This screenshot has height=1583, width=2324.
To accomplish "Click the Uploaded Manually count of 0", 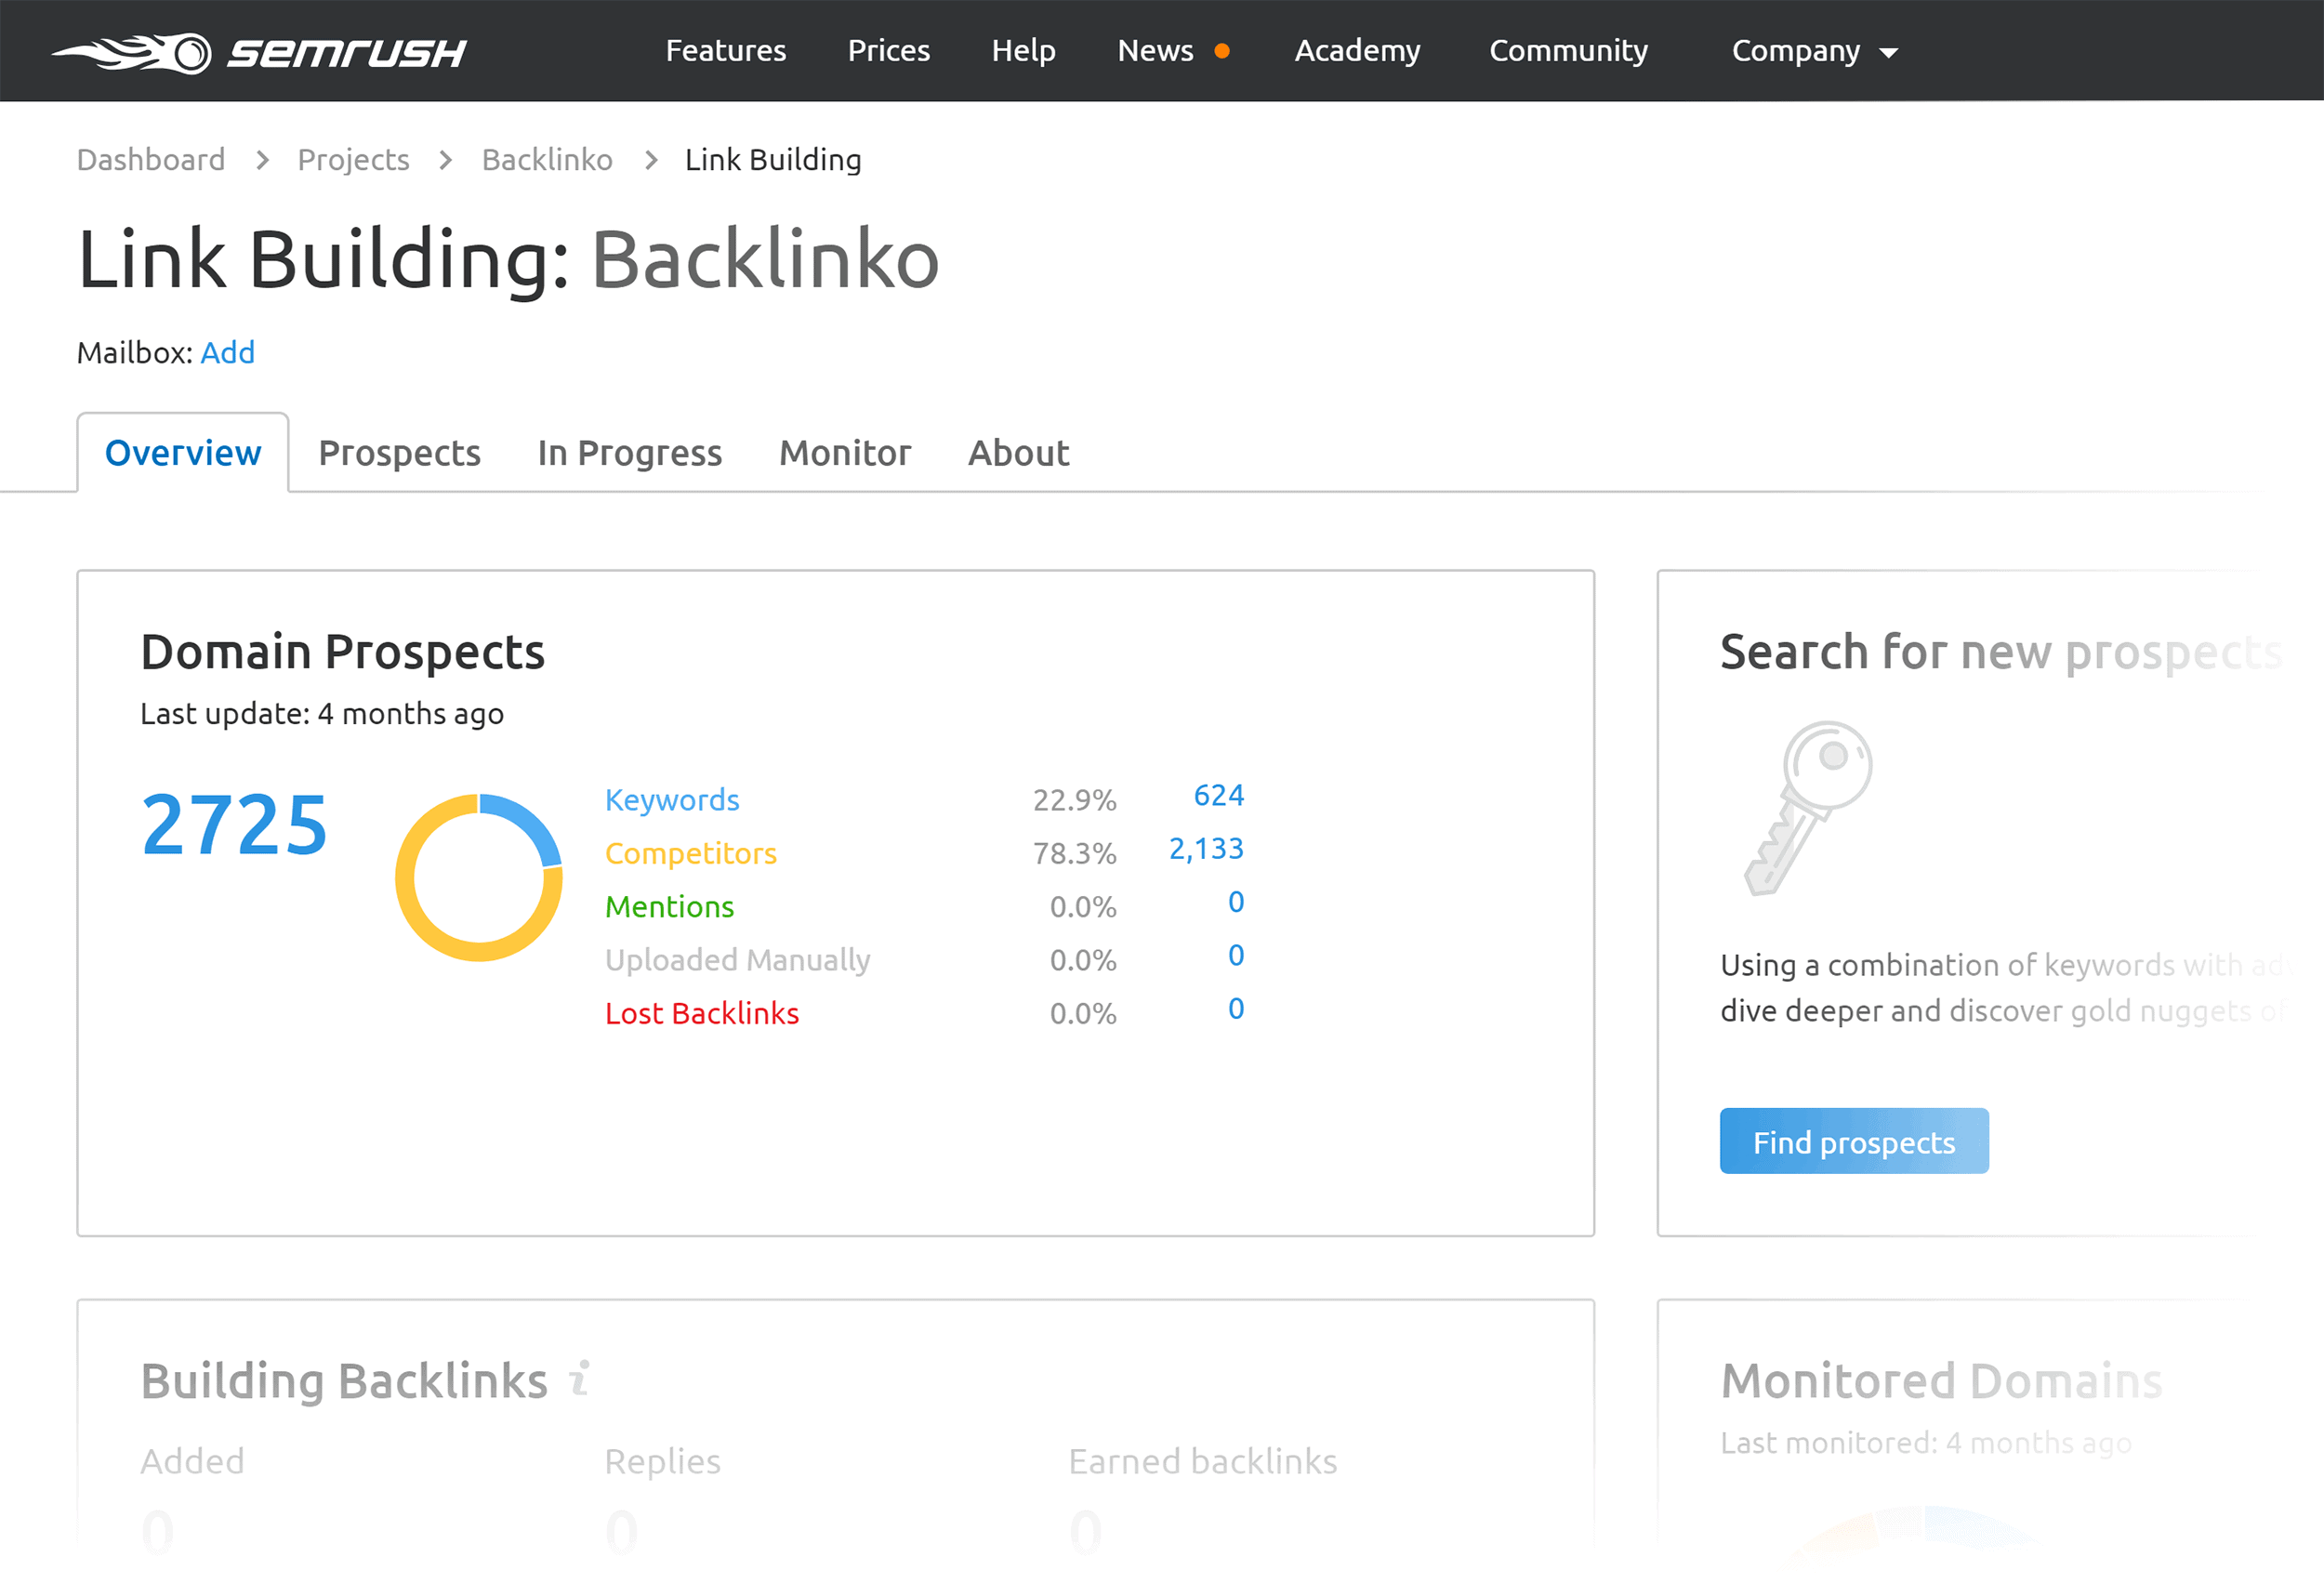I will [1236, 955].
